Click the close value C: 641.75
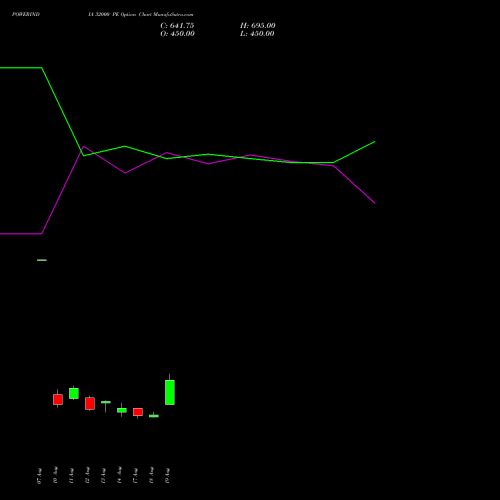Screen dimensions: 500x500 tap(177, 26)
